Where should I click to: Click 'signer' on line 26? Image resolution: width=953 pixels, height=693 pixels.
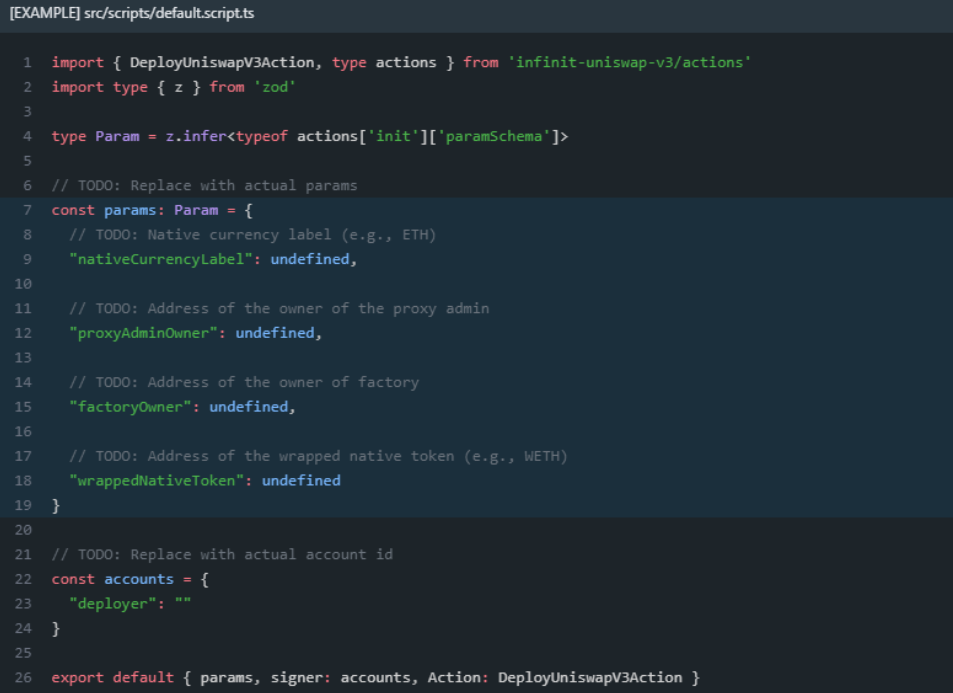pos(297,678)
